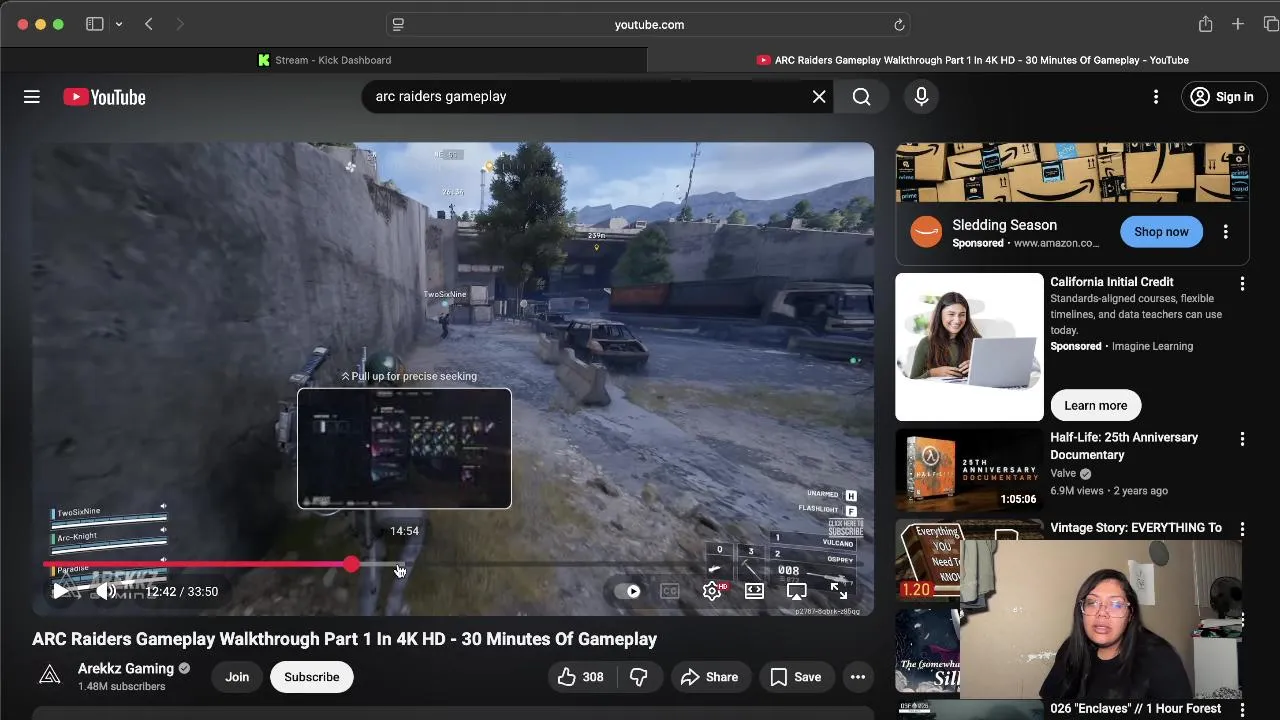Open the Safari share sheet
1280x720 pixels.
1206,24
